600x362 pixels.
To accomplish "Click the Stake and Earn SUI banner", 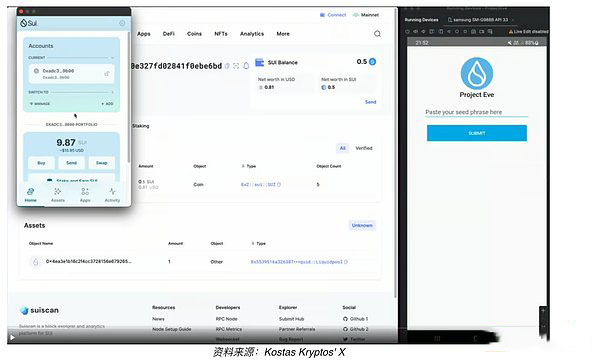I will [72, 179].
